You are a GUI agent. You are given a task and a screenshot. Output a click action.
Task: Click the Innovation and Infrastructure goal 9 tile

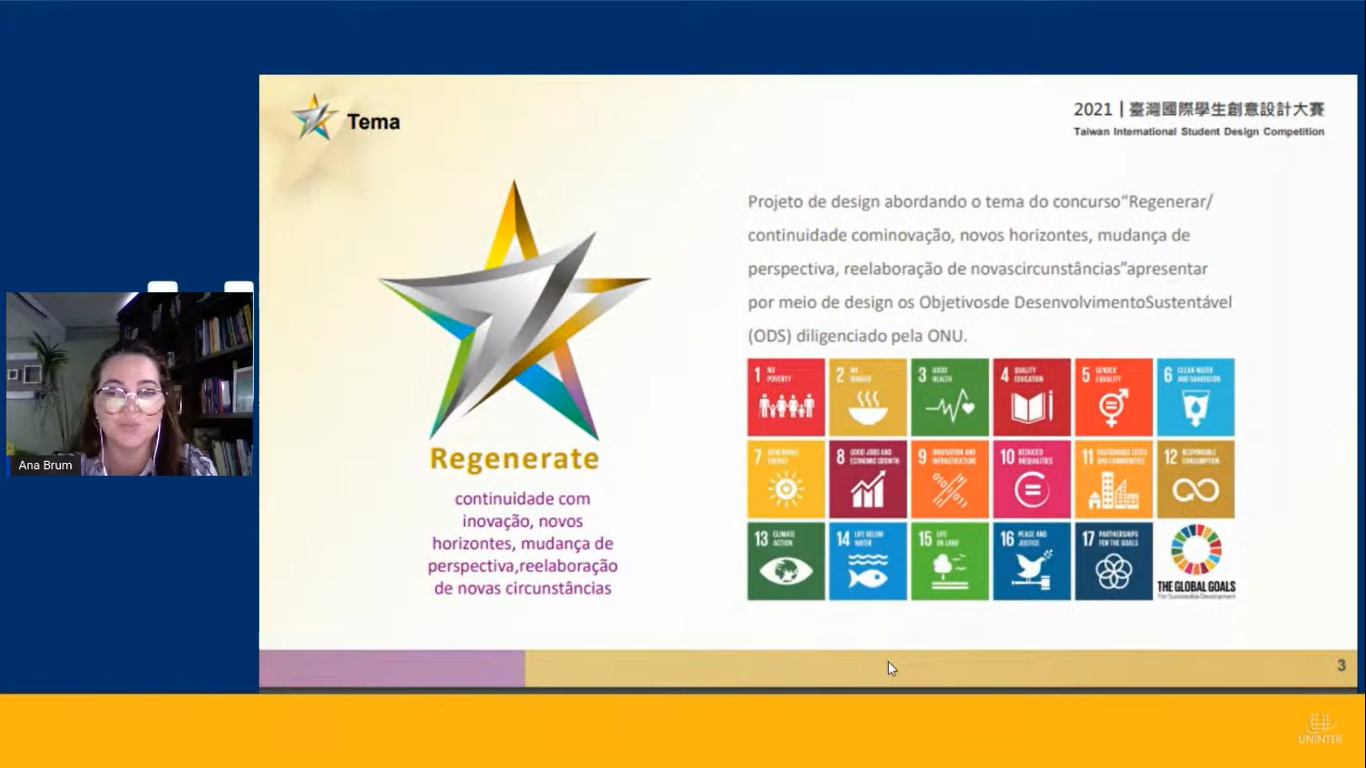pyautogui.click(x=950, y=479)
